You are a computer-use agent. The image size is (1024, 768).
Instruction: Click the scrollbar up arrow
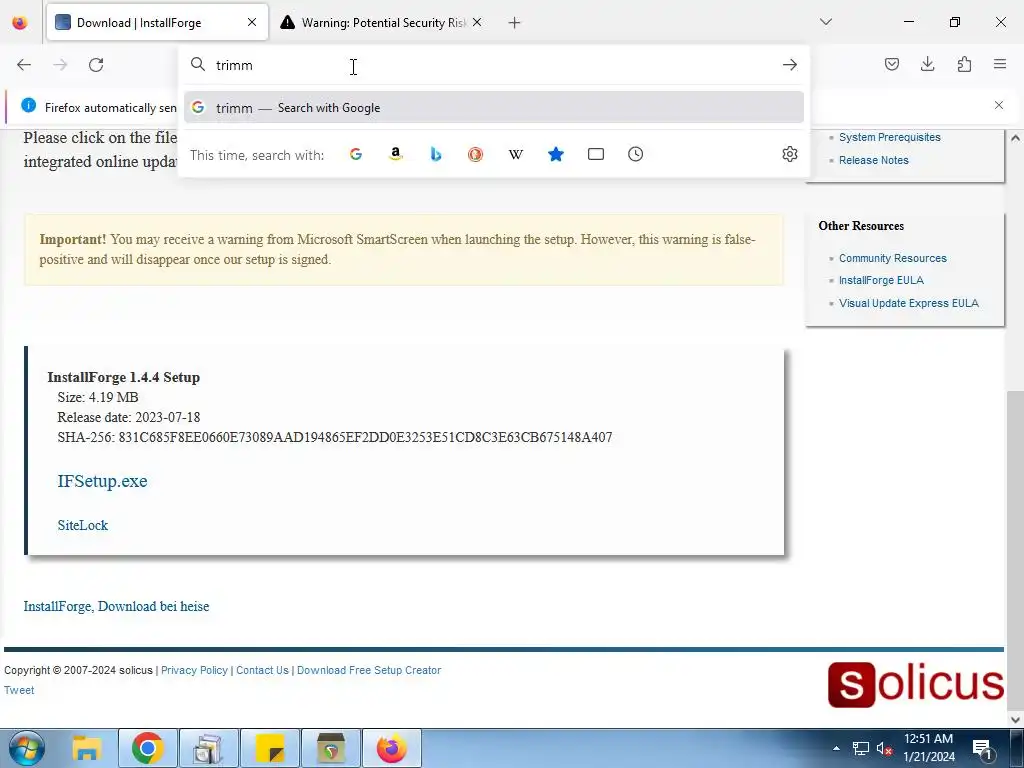1015,138
